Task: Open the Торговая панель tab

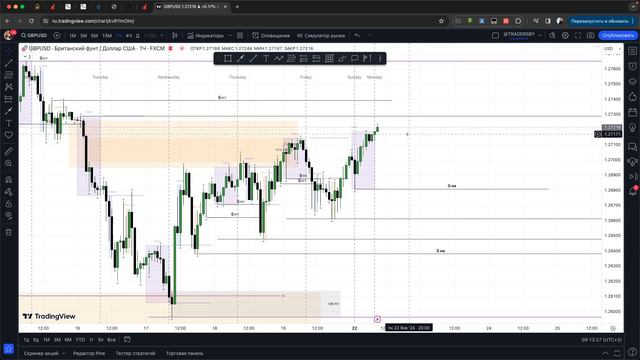Action: [184, 353]
